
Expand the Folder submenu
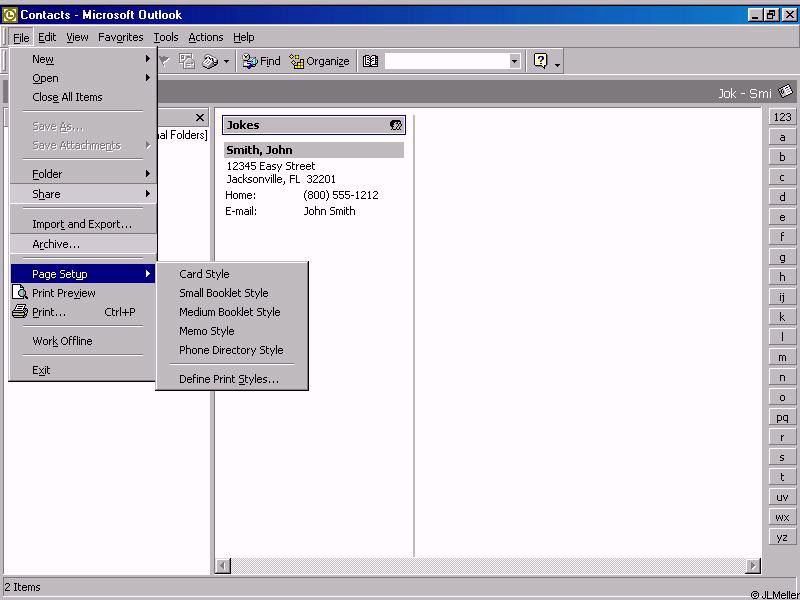pyautogui.click(x=84, y=174)
